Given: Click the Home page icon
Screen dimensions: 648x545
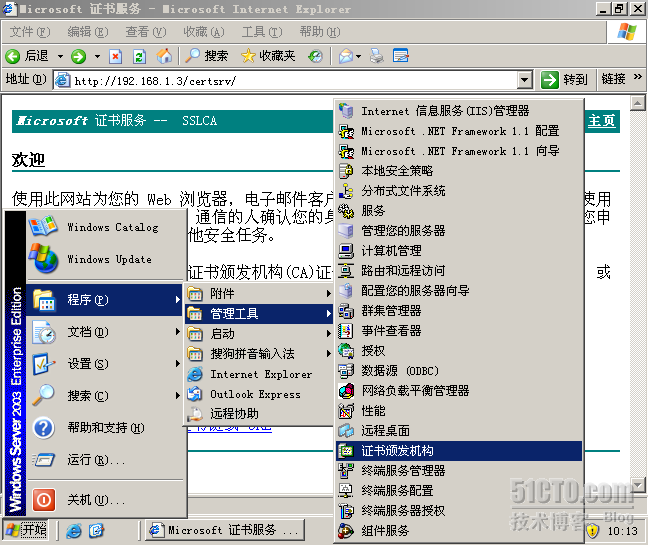Looking at the screenshot, I should tap(164, 56).
